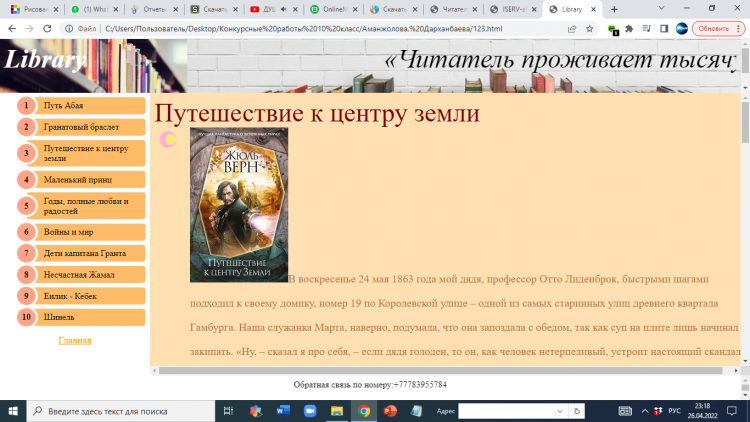Click the browser back arrow
This screenshot has height=422, width=750.
(x=9, y=29)
